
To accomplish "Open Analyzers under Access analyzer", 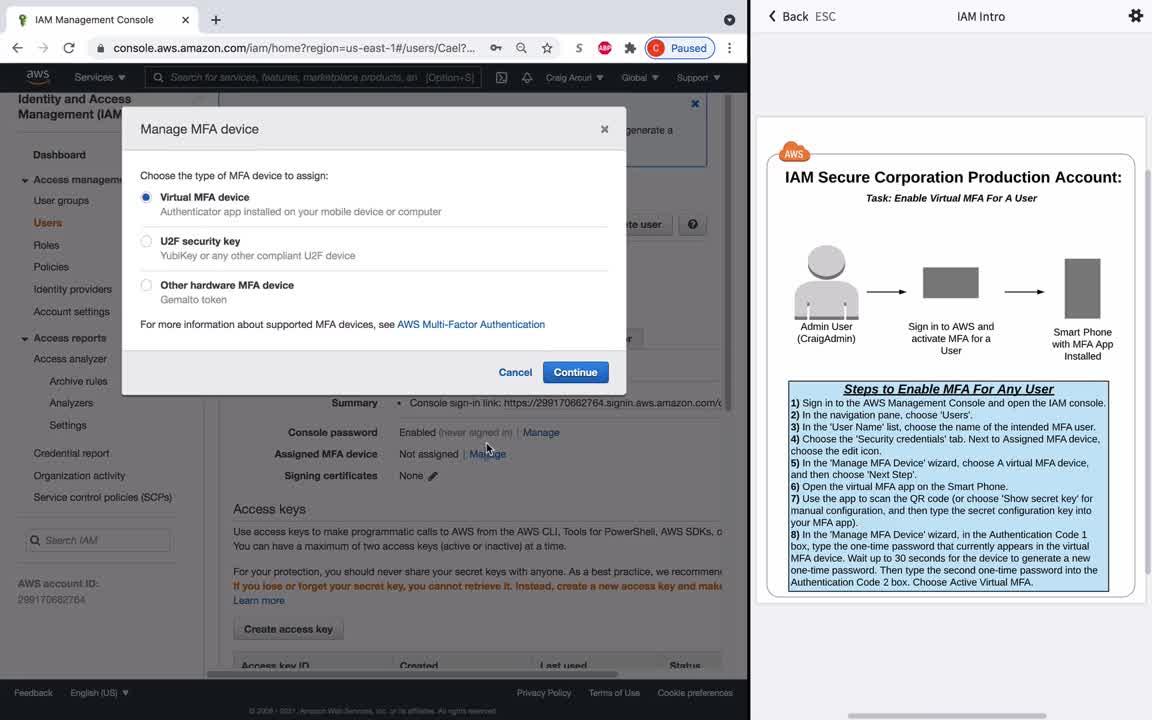I will point(71,403).
